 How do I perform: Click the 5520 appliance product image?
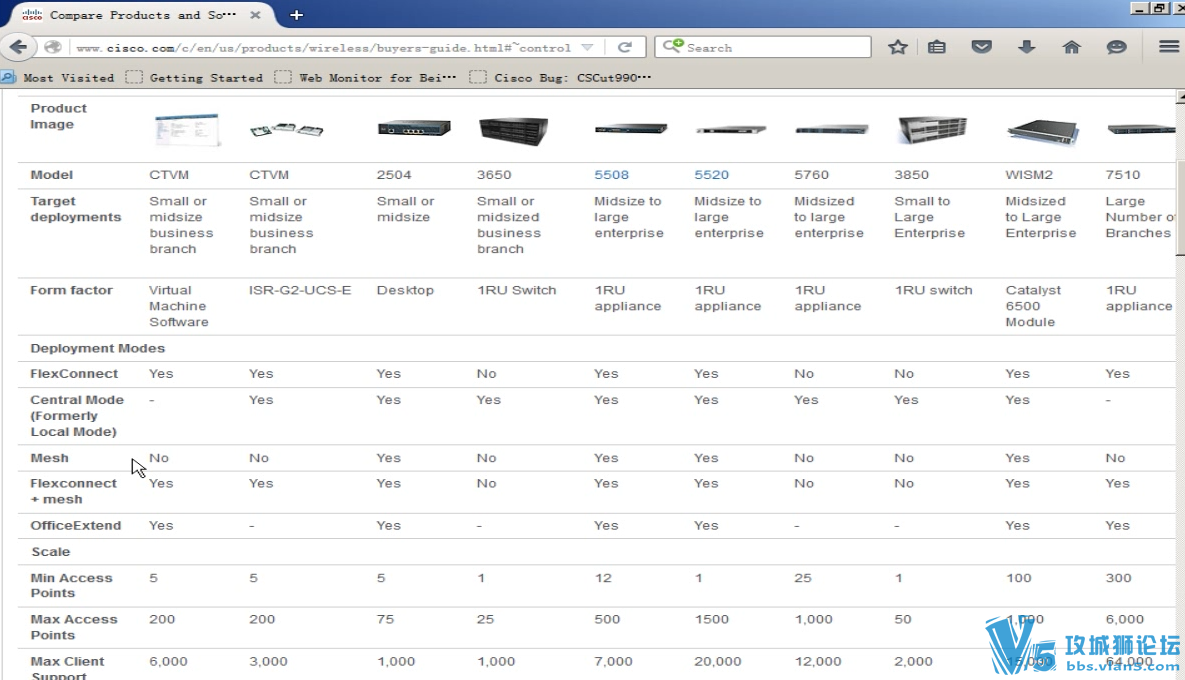731,130
